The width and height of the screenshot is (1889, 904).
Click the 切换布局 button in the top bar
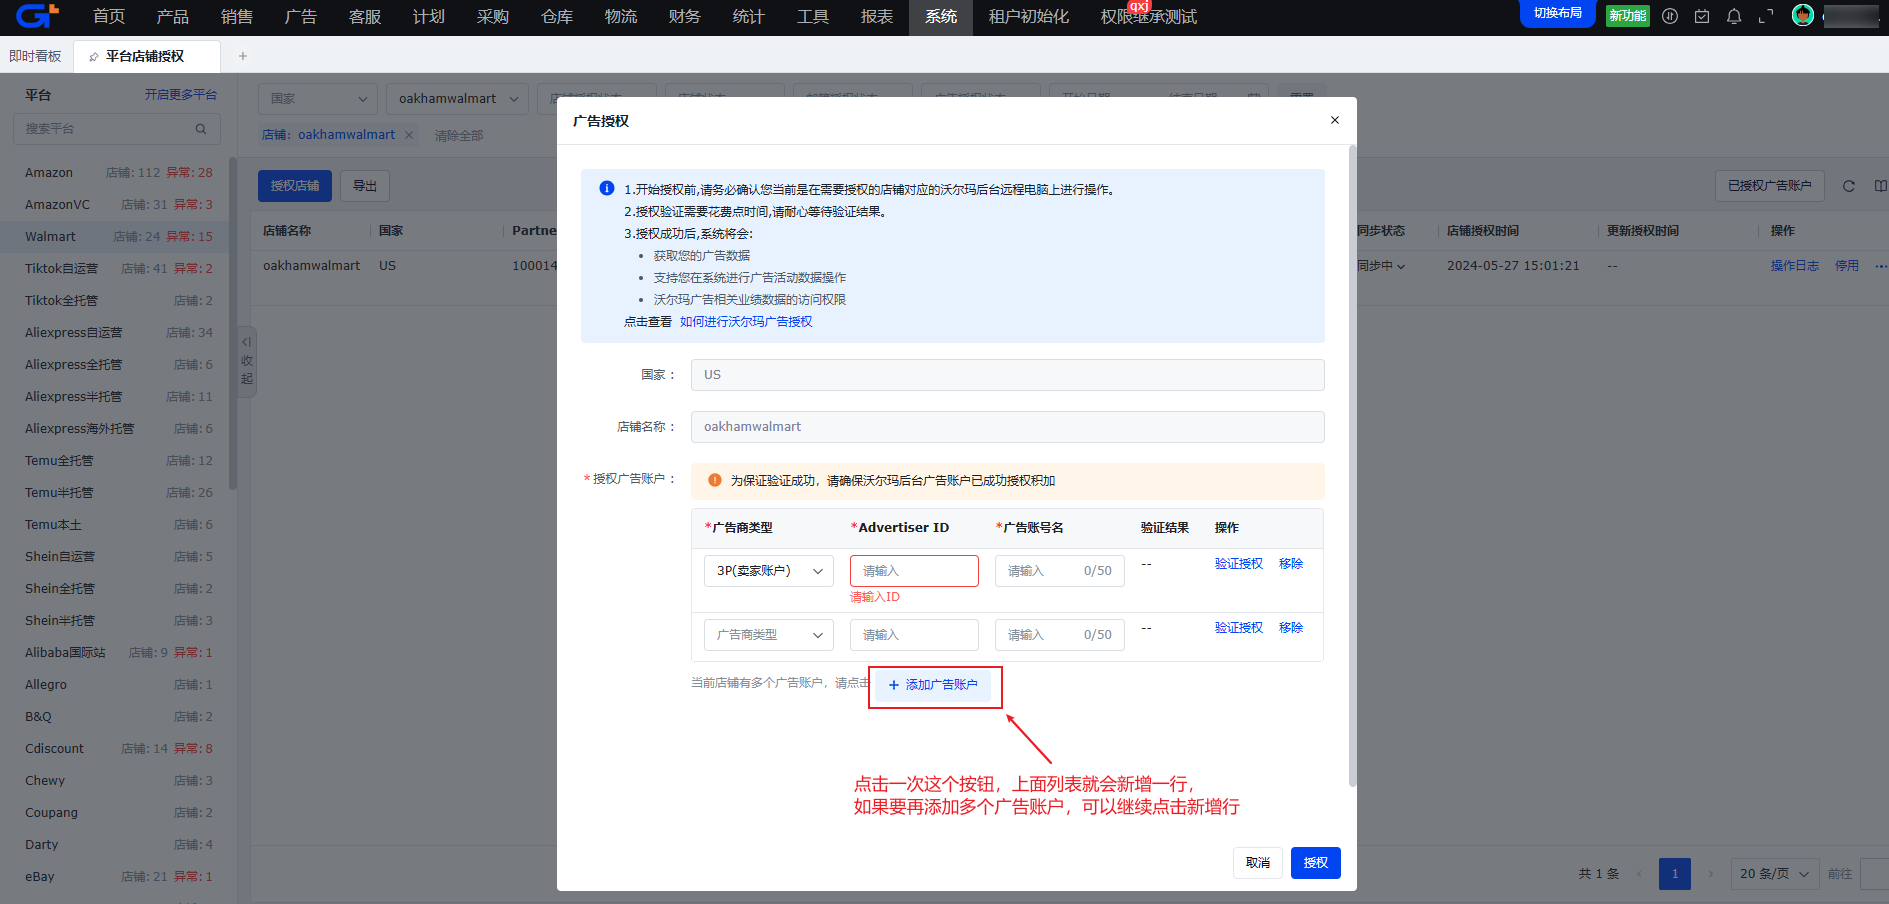1558,13
